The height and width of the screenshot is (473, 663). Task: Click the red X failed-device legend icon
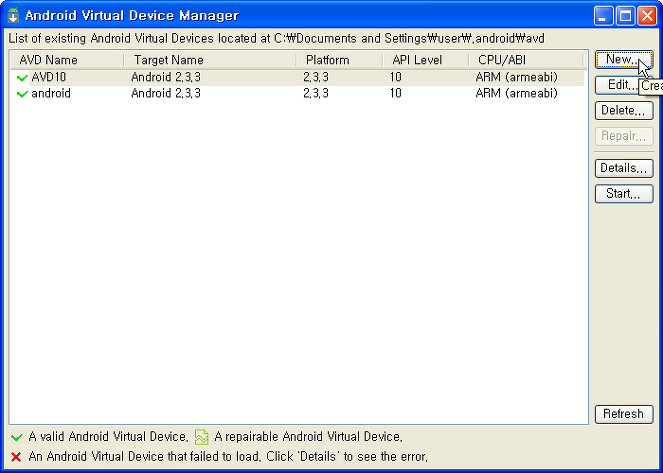[x=16, y=457]
